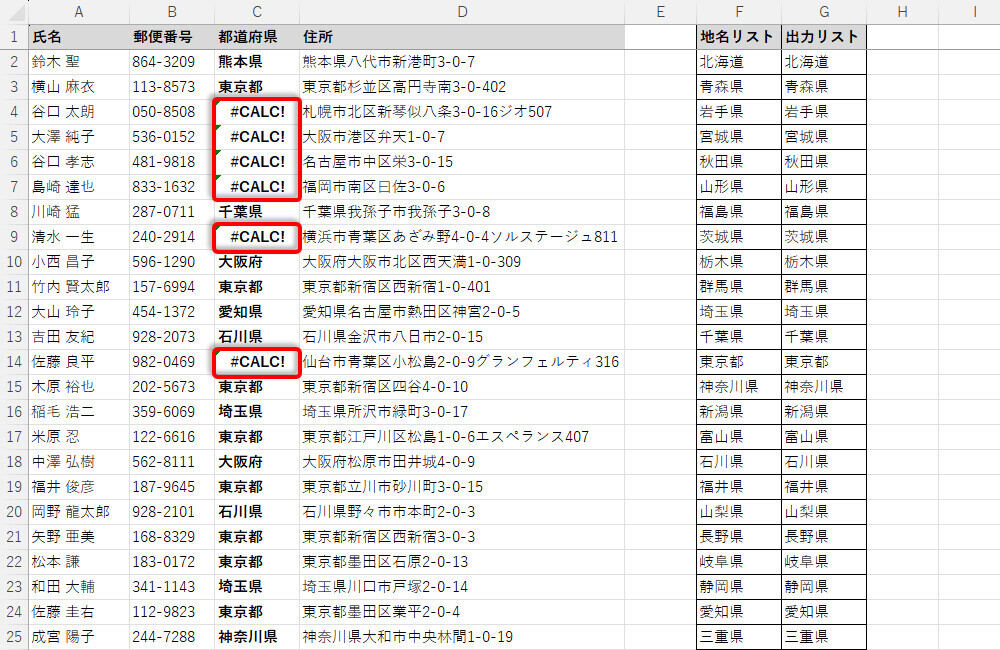This screenshot has width=1000, height=650.
Task: Click the #CALC! error cell in row 9
Action: click(256, 237)
